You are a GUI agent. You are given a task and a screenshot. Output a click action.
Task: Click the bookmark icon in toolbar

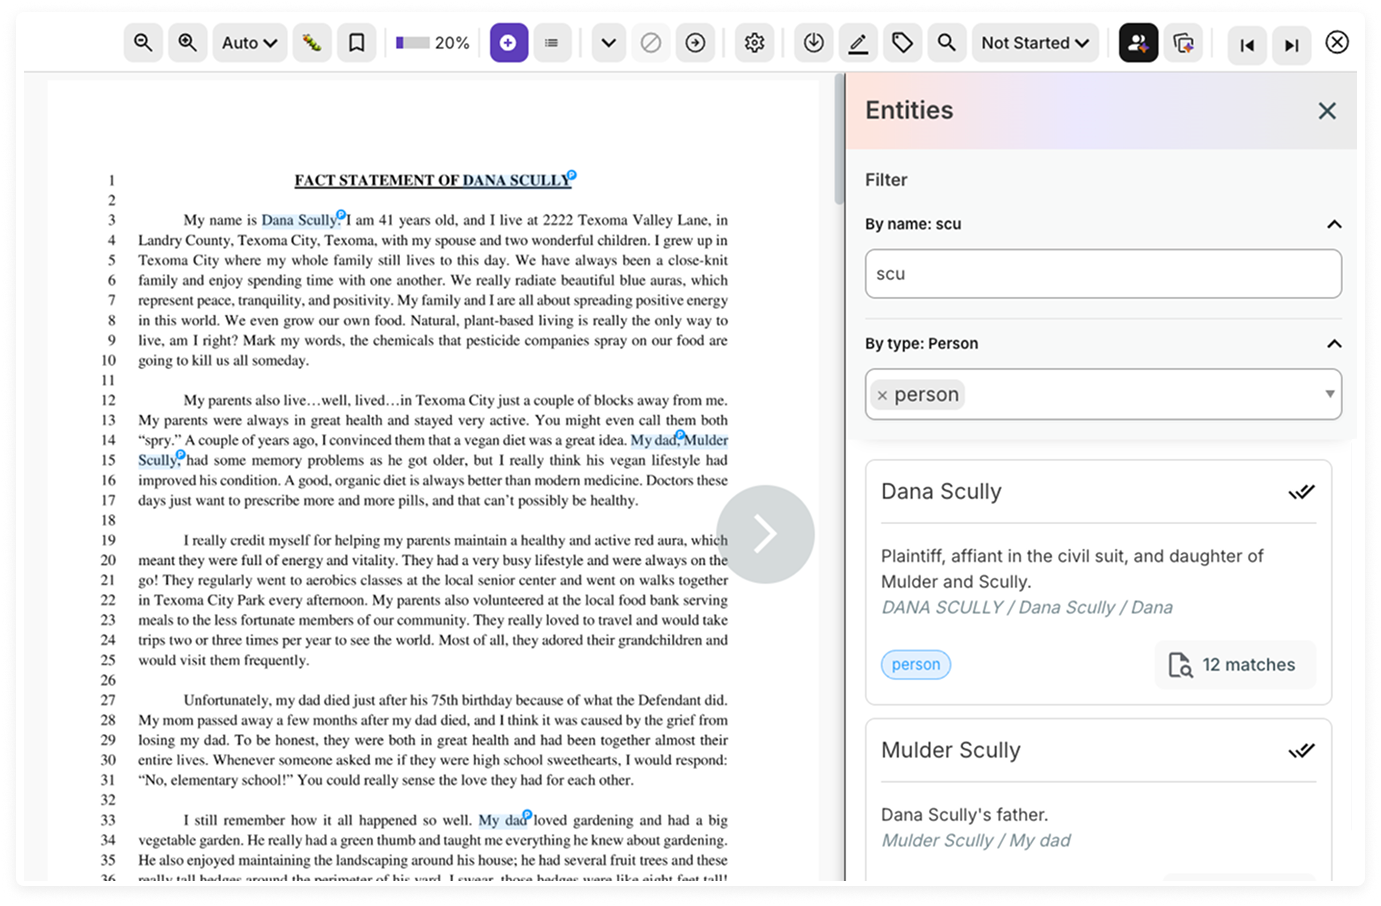pos(356,43)
